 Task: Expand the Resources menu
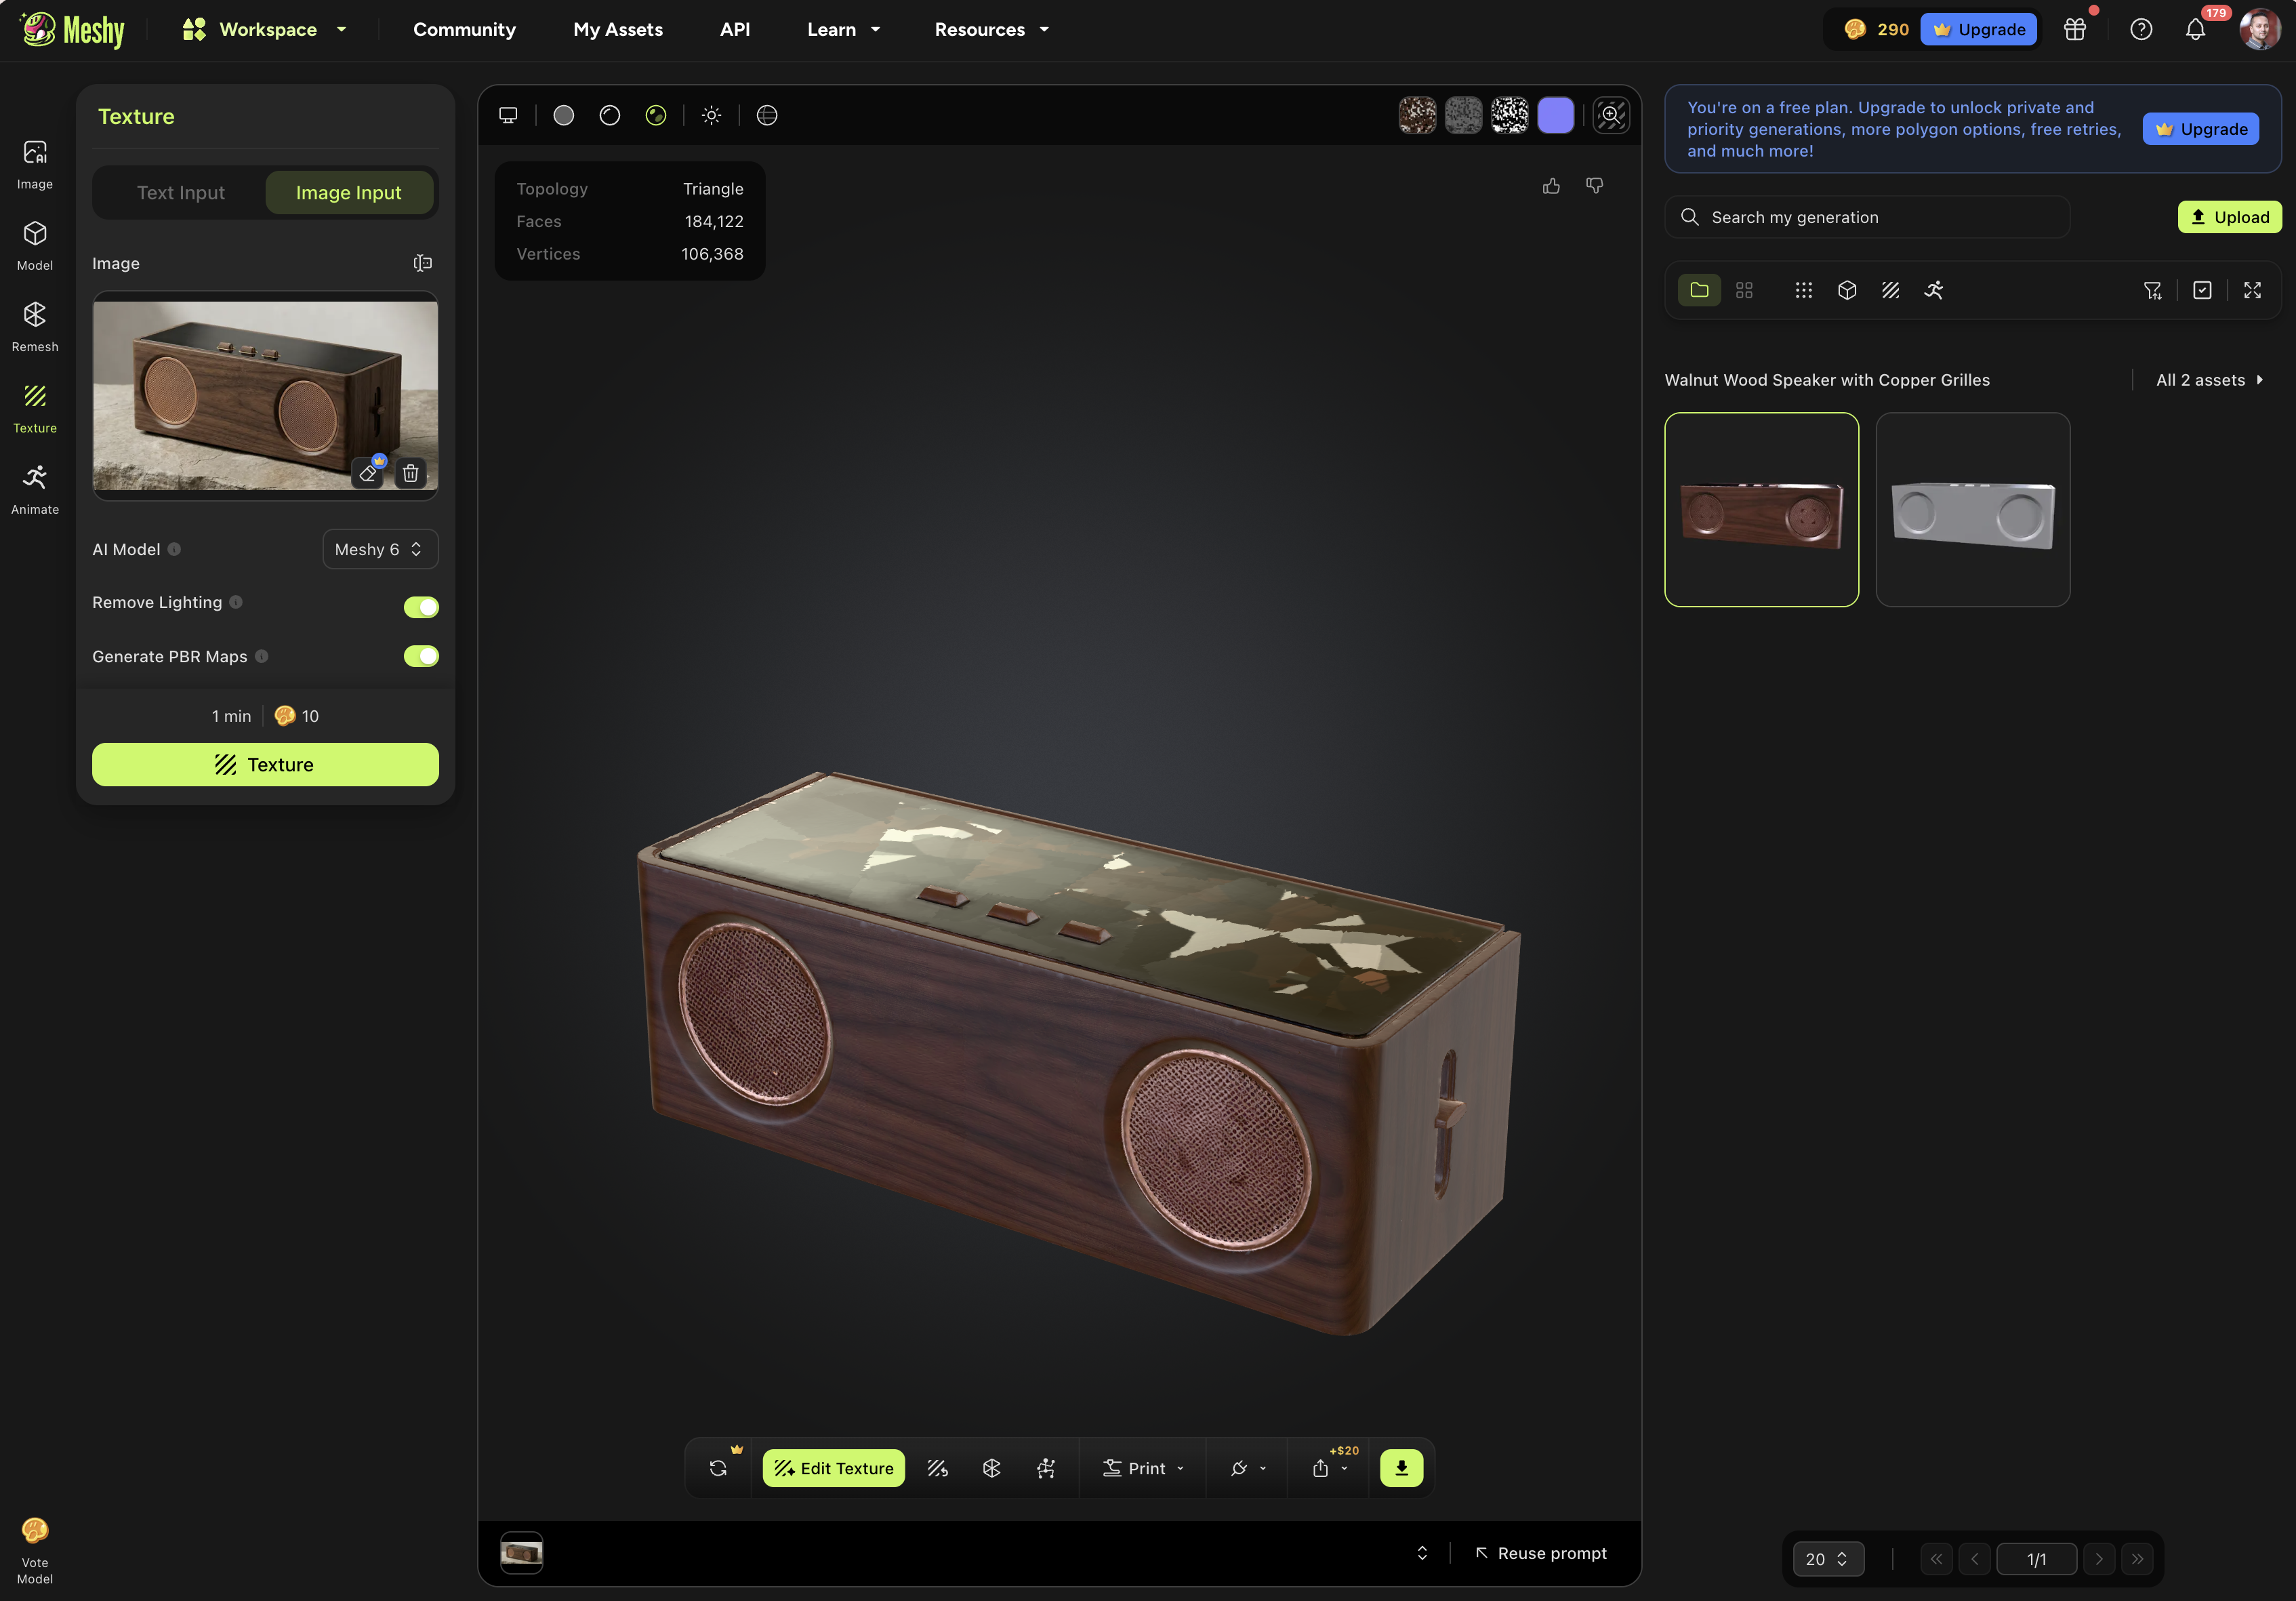click(x=991, y=29)
